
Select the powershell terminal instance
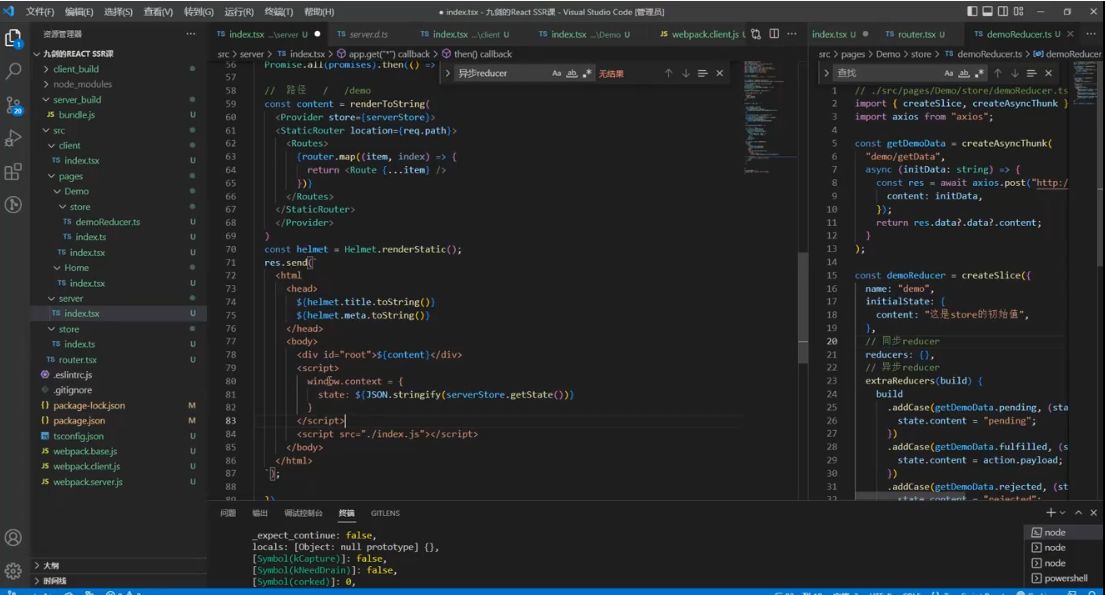pos(1065,578)
